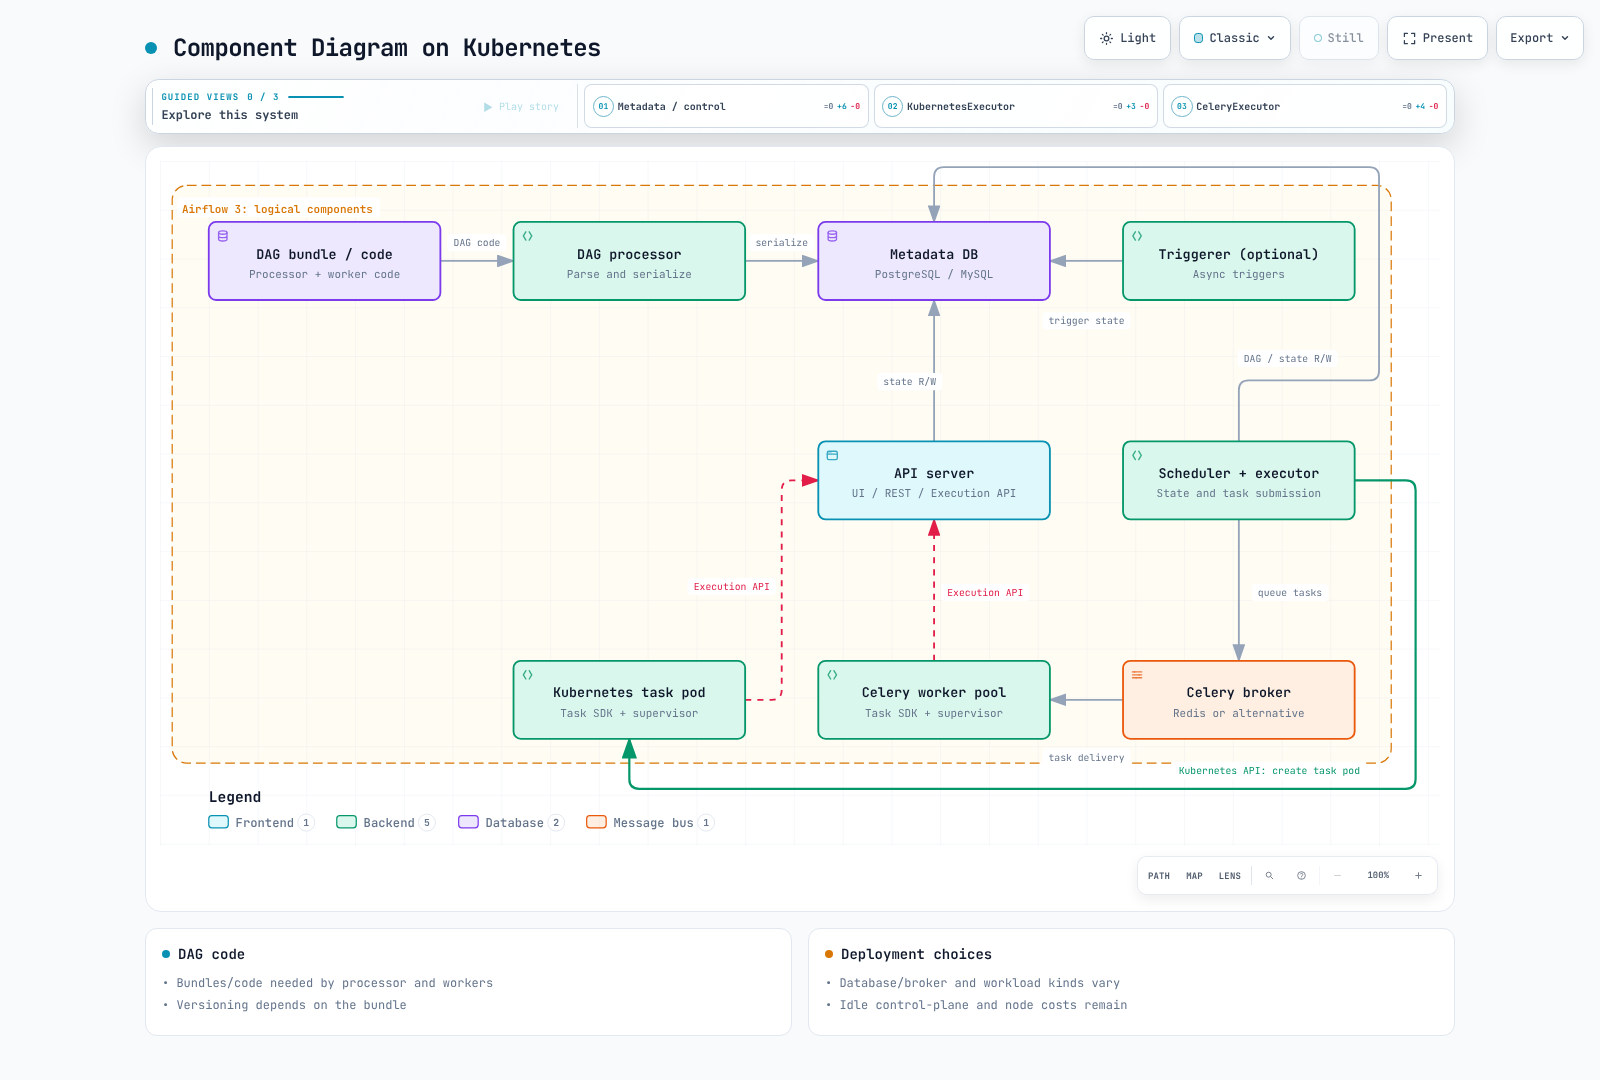Zoom out with the minus icon
The width and height of the screenshot is (1600, 1080).
coord(1337,876)
